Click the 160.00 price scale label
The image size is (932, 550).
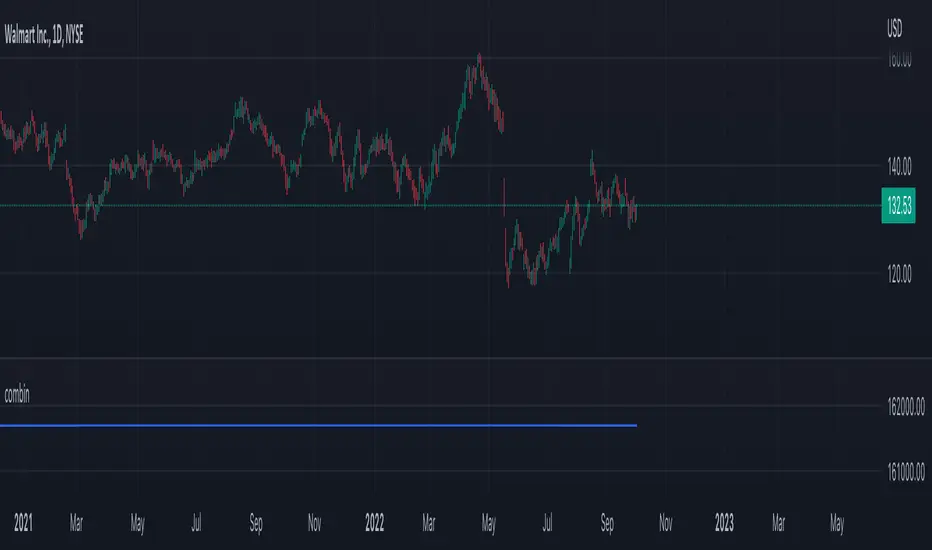[900, 59]
